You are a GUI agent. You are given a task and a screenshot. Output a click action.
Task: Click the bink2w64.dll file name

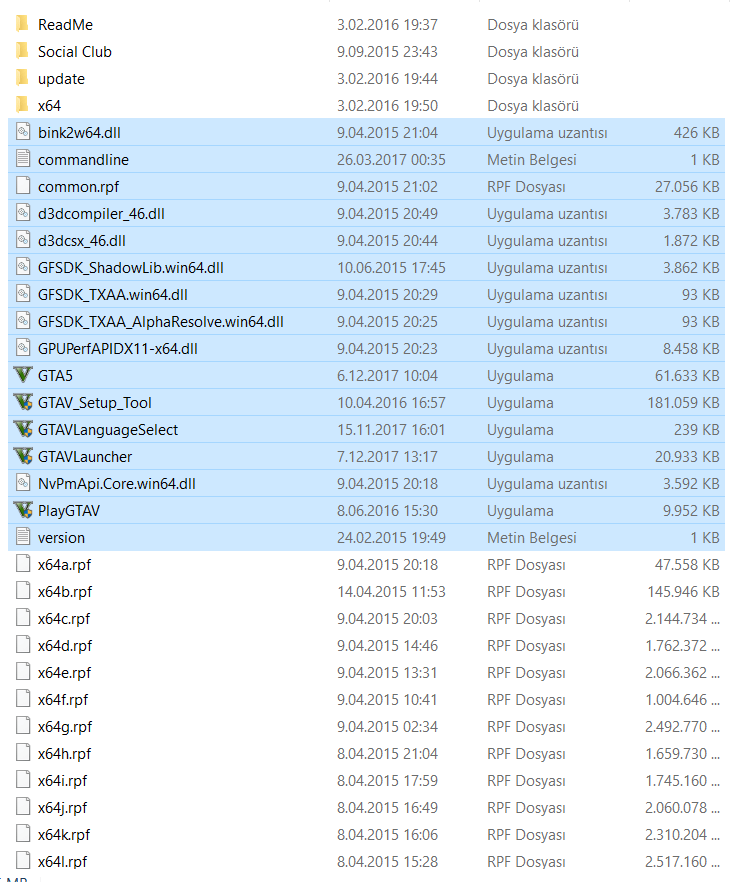click(79, 133)
